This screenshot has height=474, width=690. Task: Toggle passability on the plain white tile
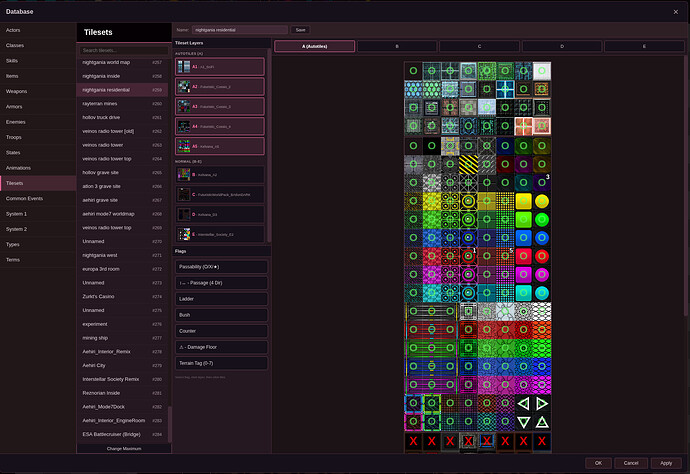click(x=542, y=71)
